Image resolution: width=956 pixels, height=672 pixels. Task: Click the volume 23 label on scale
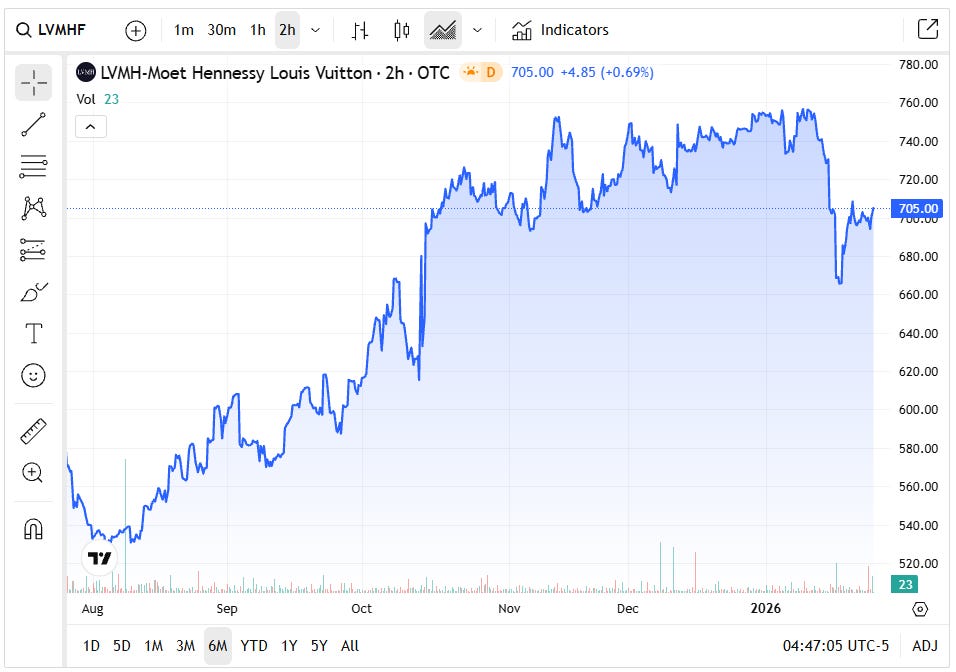(x=905, y=584)
